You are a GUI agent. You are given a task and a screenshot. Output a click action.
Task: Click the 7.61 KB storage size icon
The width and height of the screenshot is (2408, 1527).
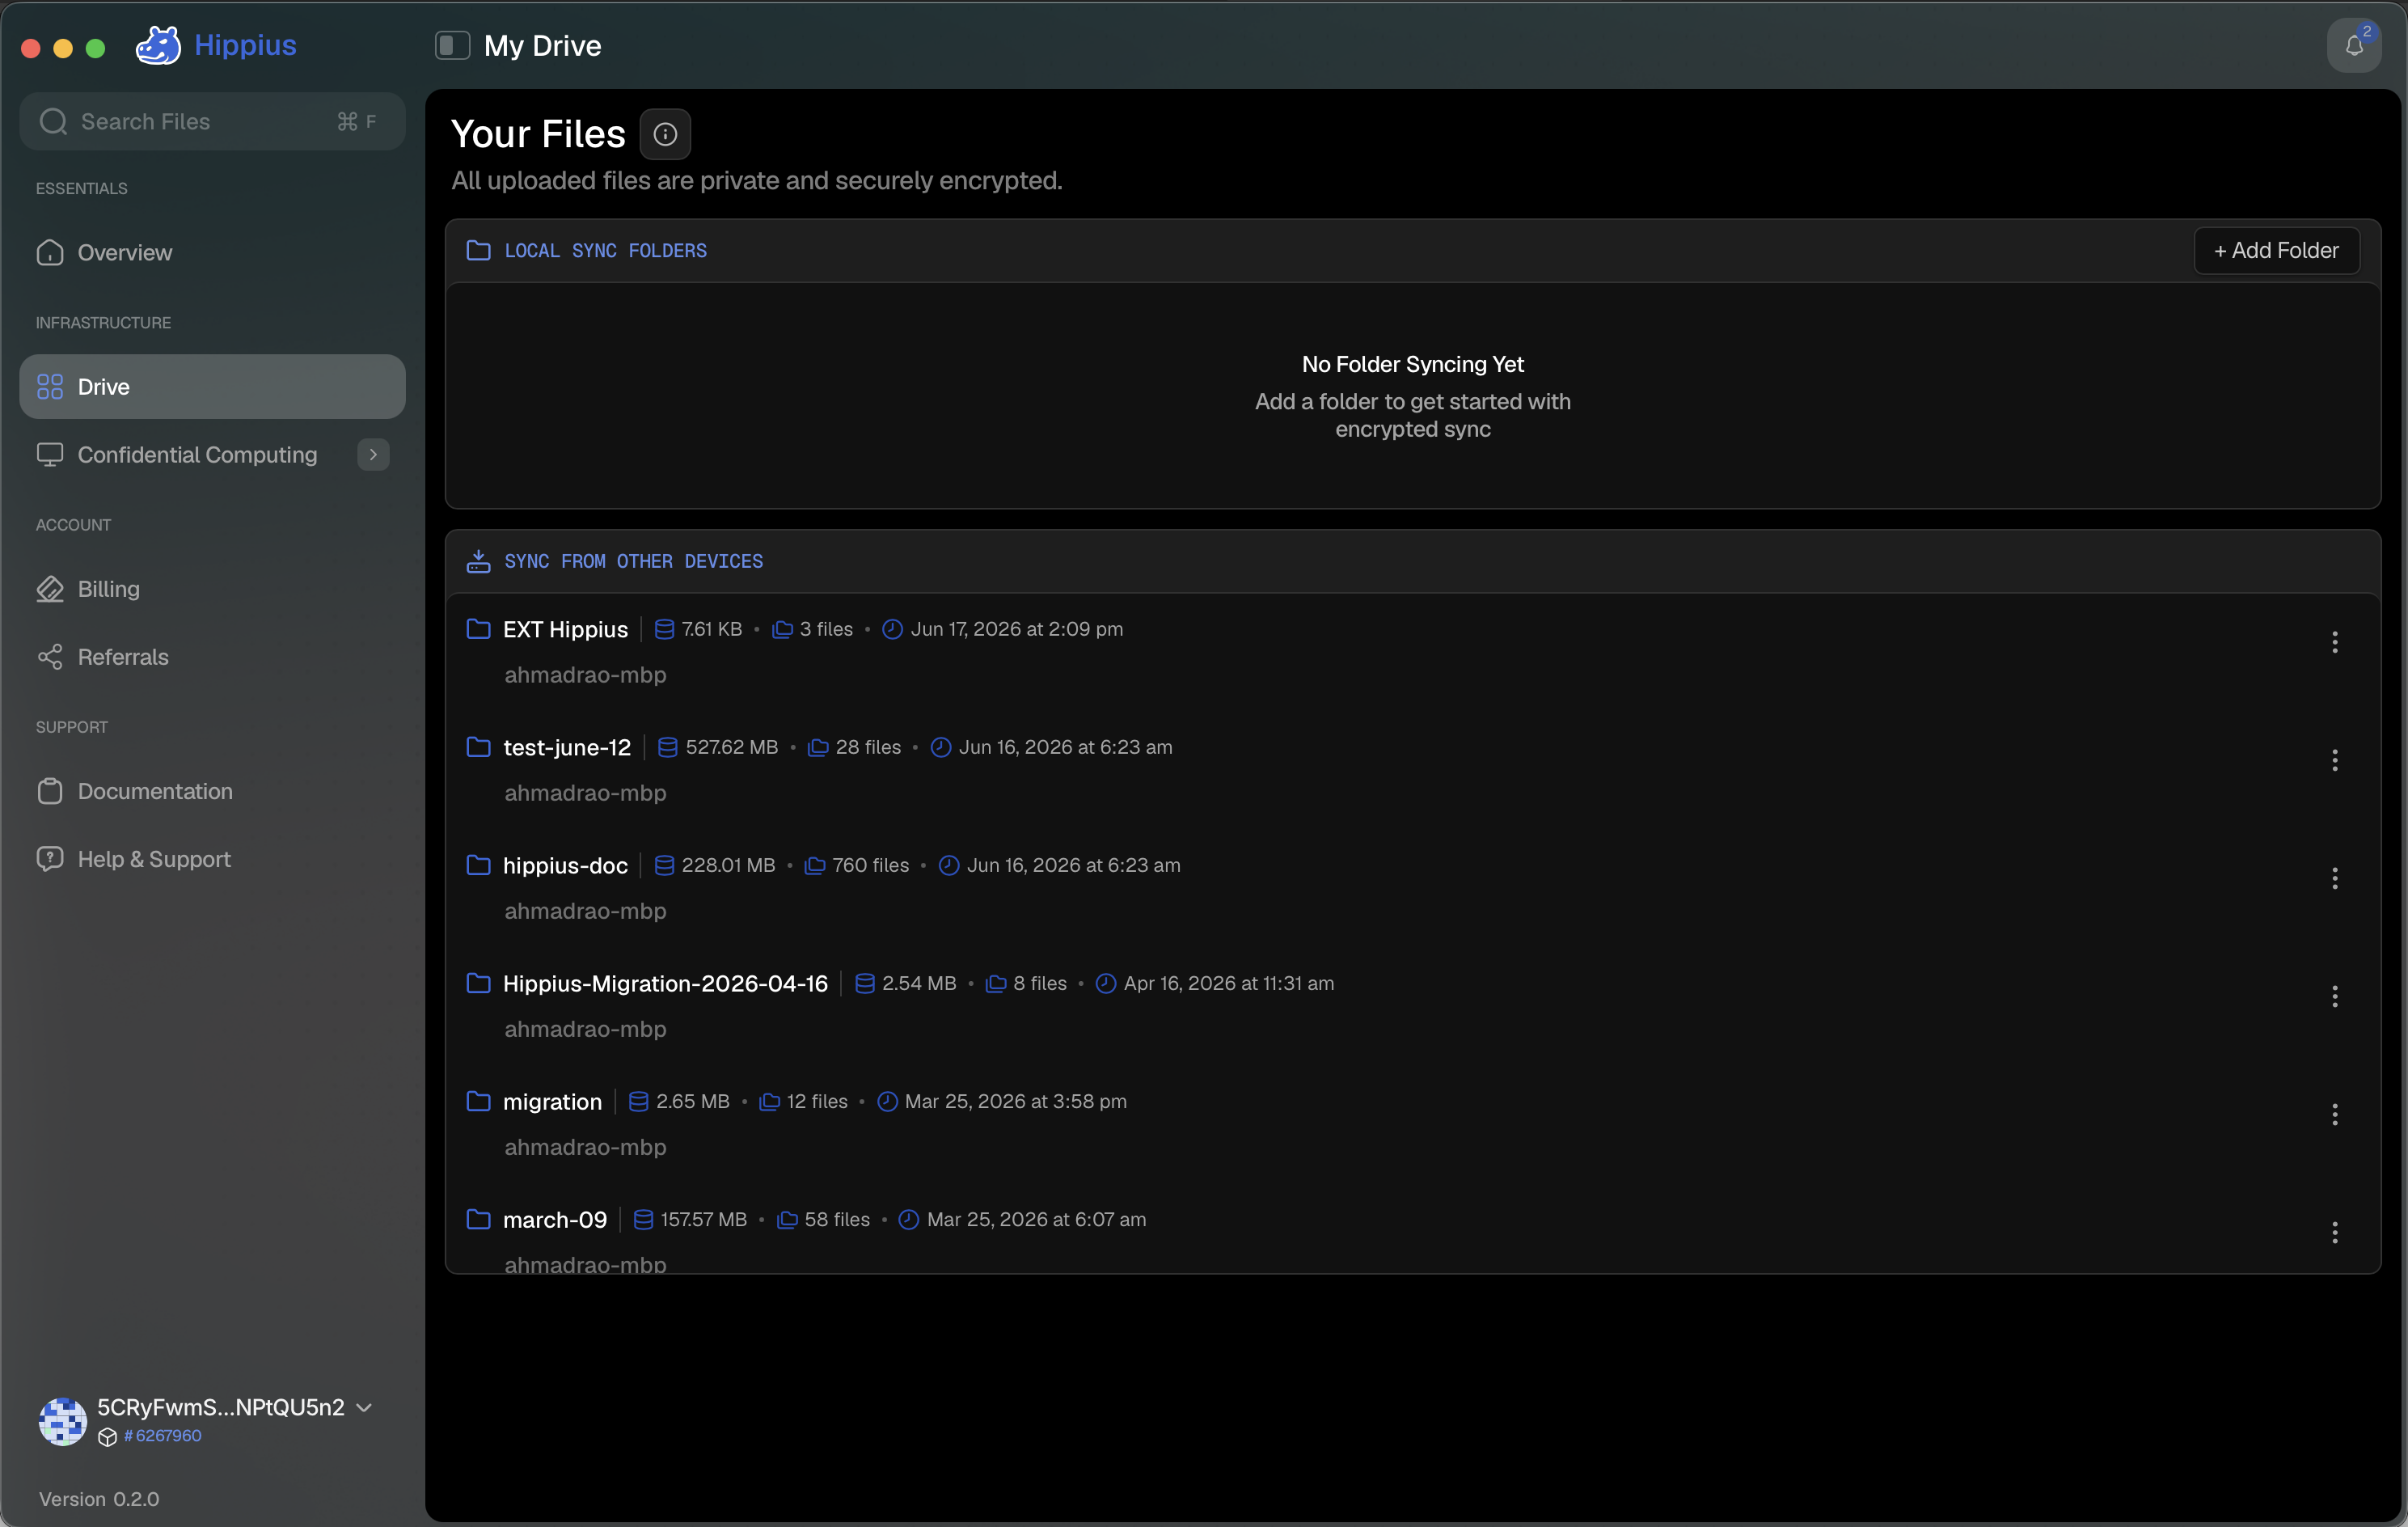[664, 629]
